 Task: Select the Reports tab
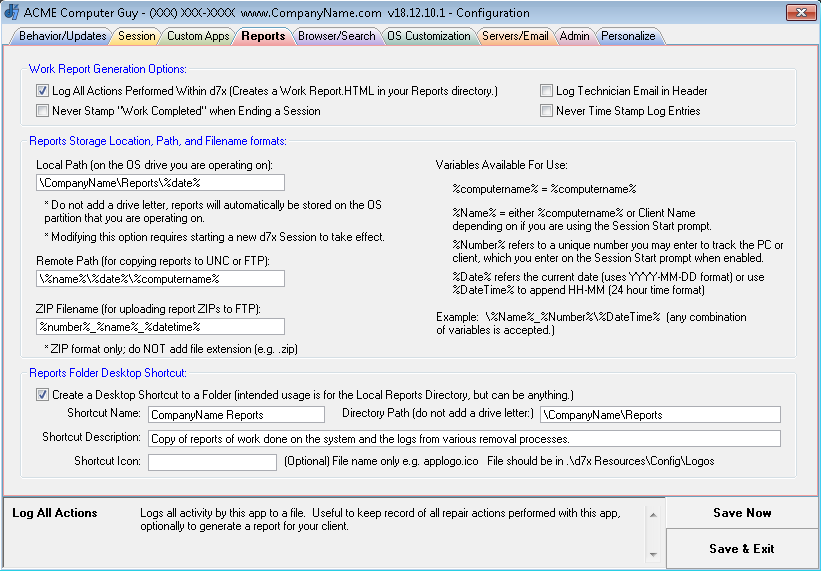[263, 36]
